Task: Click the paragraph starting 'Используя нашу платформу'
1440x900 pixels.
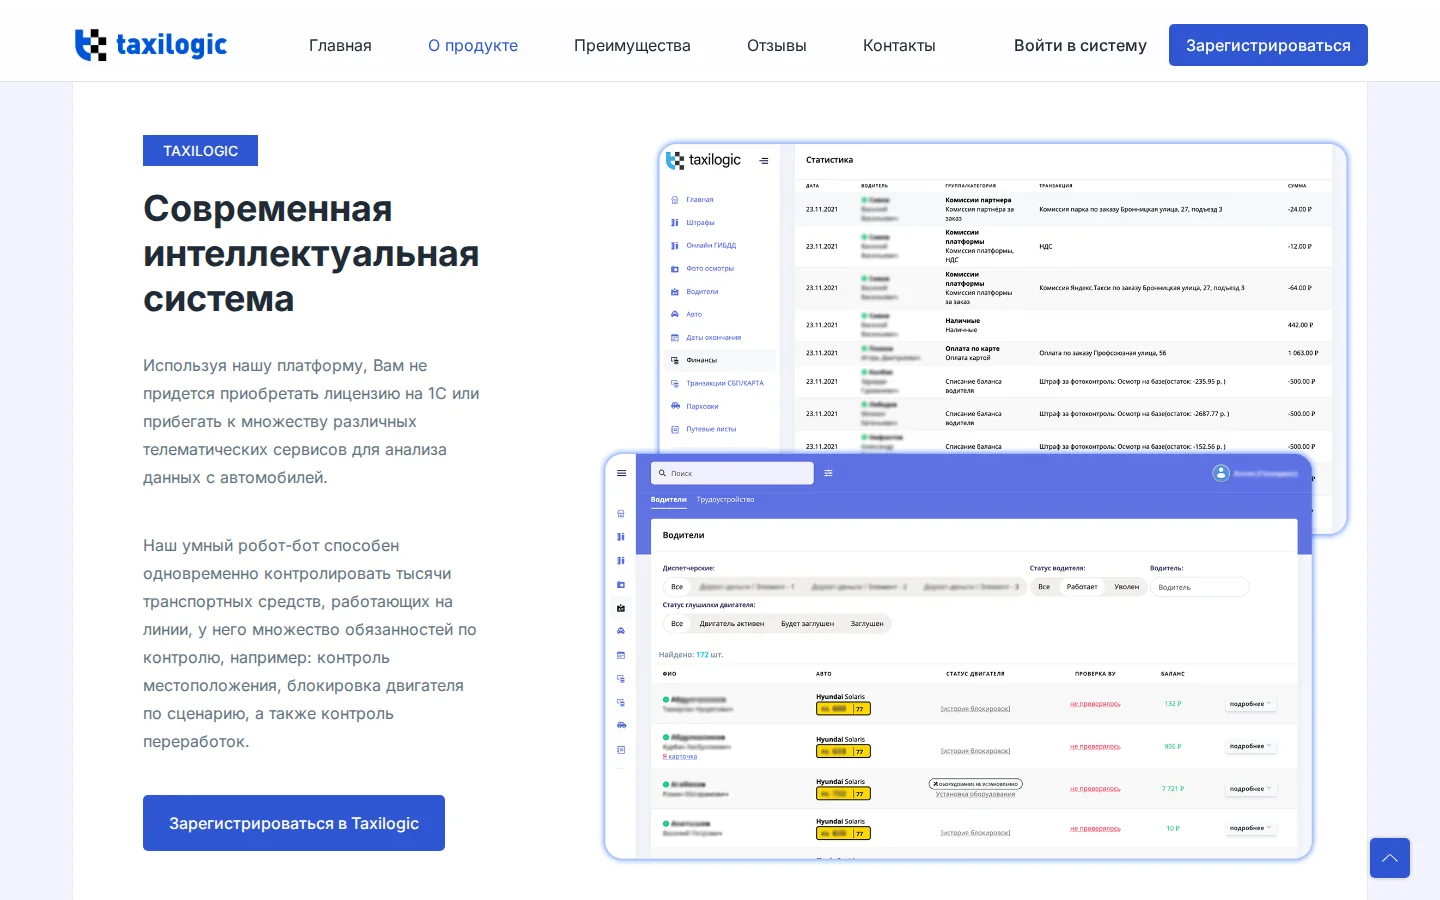Action: [311, 422]
